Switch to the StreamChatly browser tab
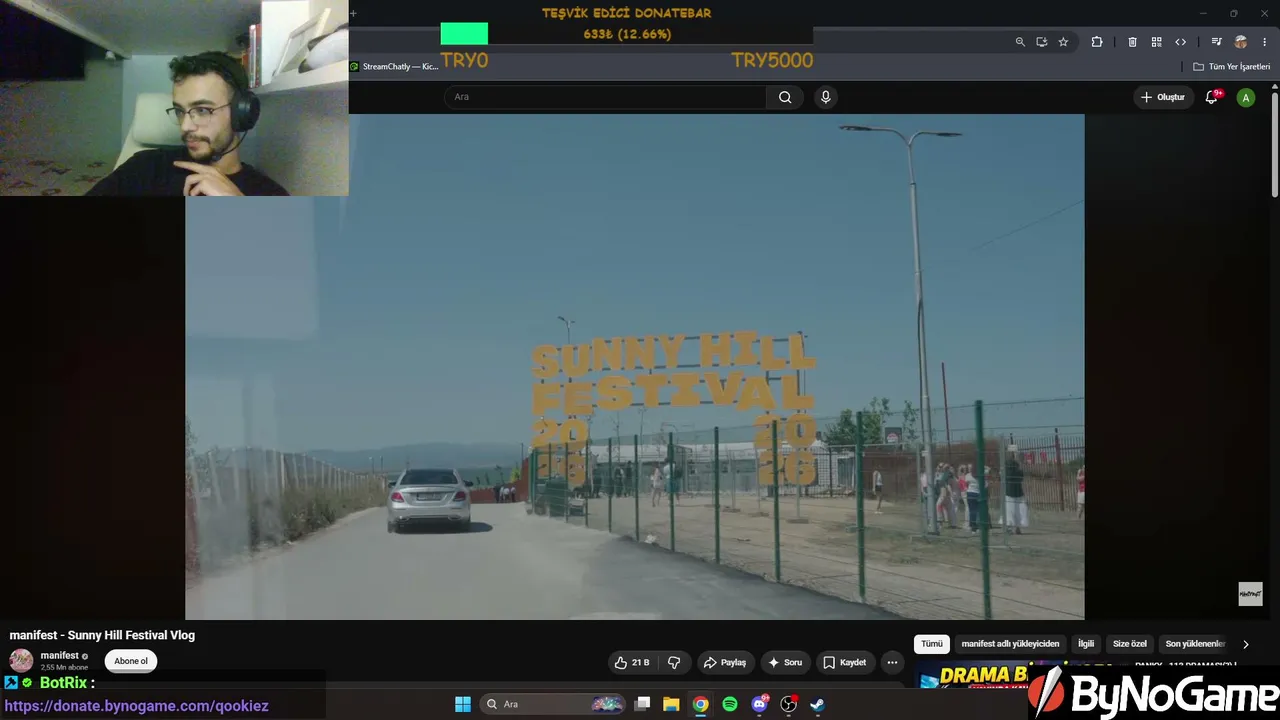The width and height of the screenshot is (1280, 720). 395,66
